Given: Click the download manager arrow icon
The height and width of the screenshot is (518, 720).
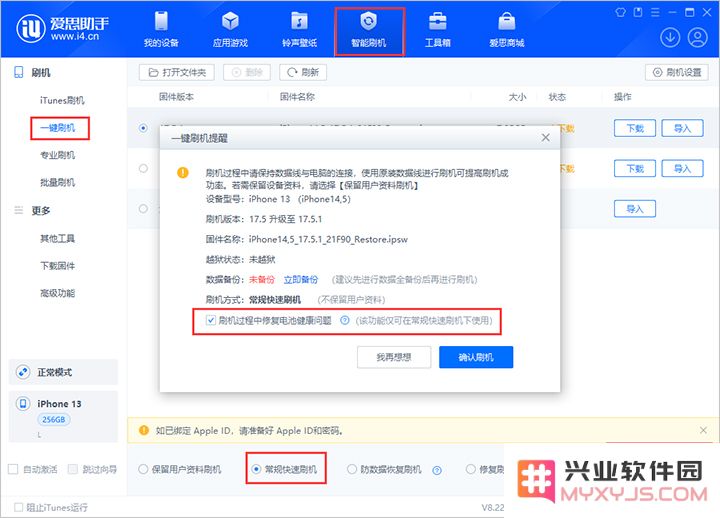Looking at the screenshot, I should tap(670, 38).
